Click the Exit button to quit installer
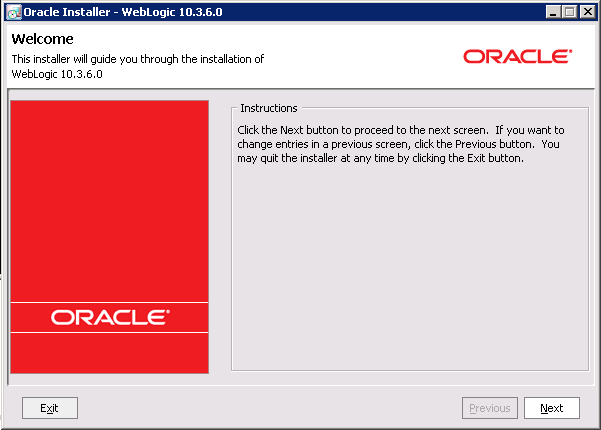 [50, 408]
